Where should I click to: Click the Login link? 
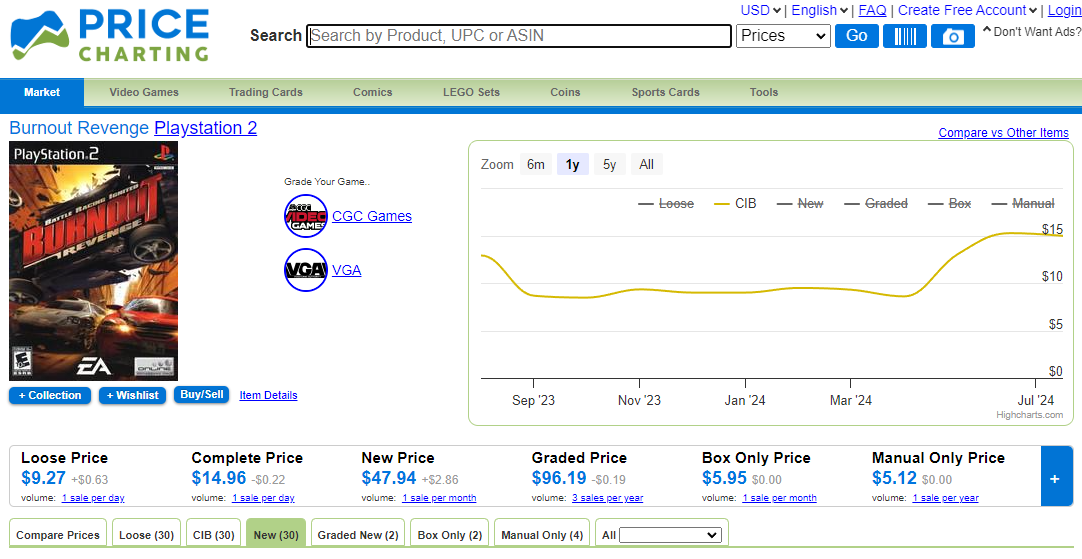(1064, 10)
